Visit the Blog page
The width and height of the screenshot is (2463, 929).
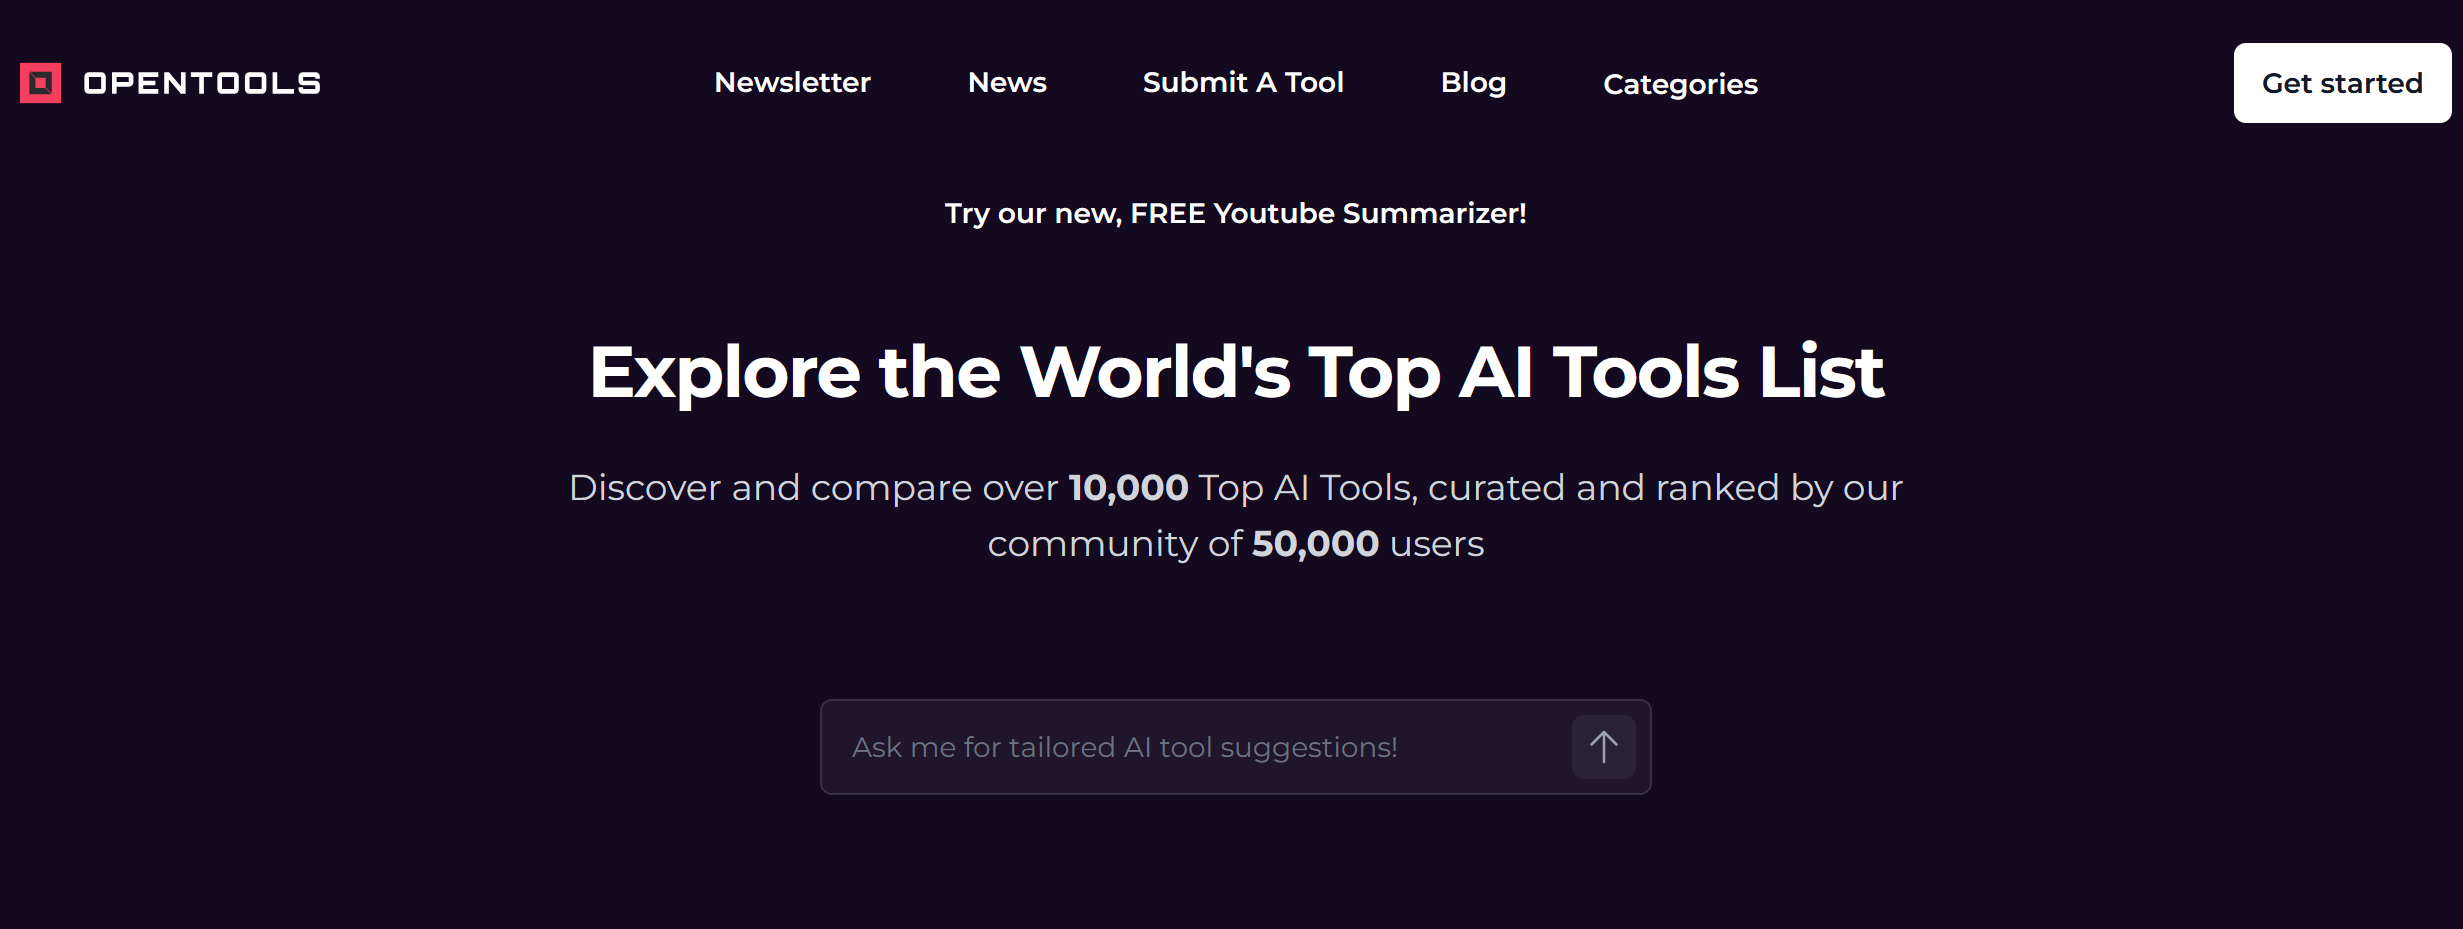pos(1473,83)
